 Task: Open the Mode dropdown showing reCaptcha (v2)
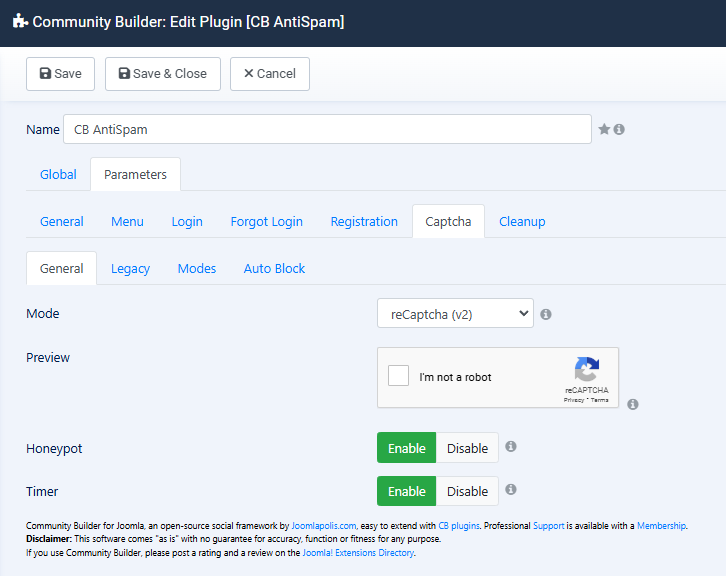coord(455,313)
